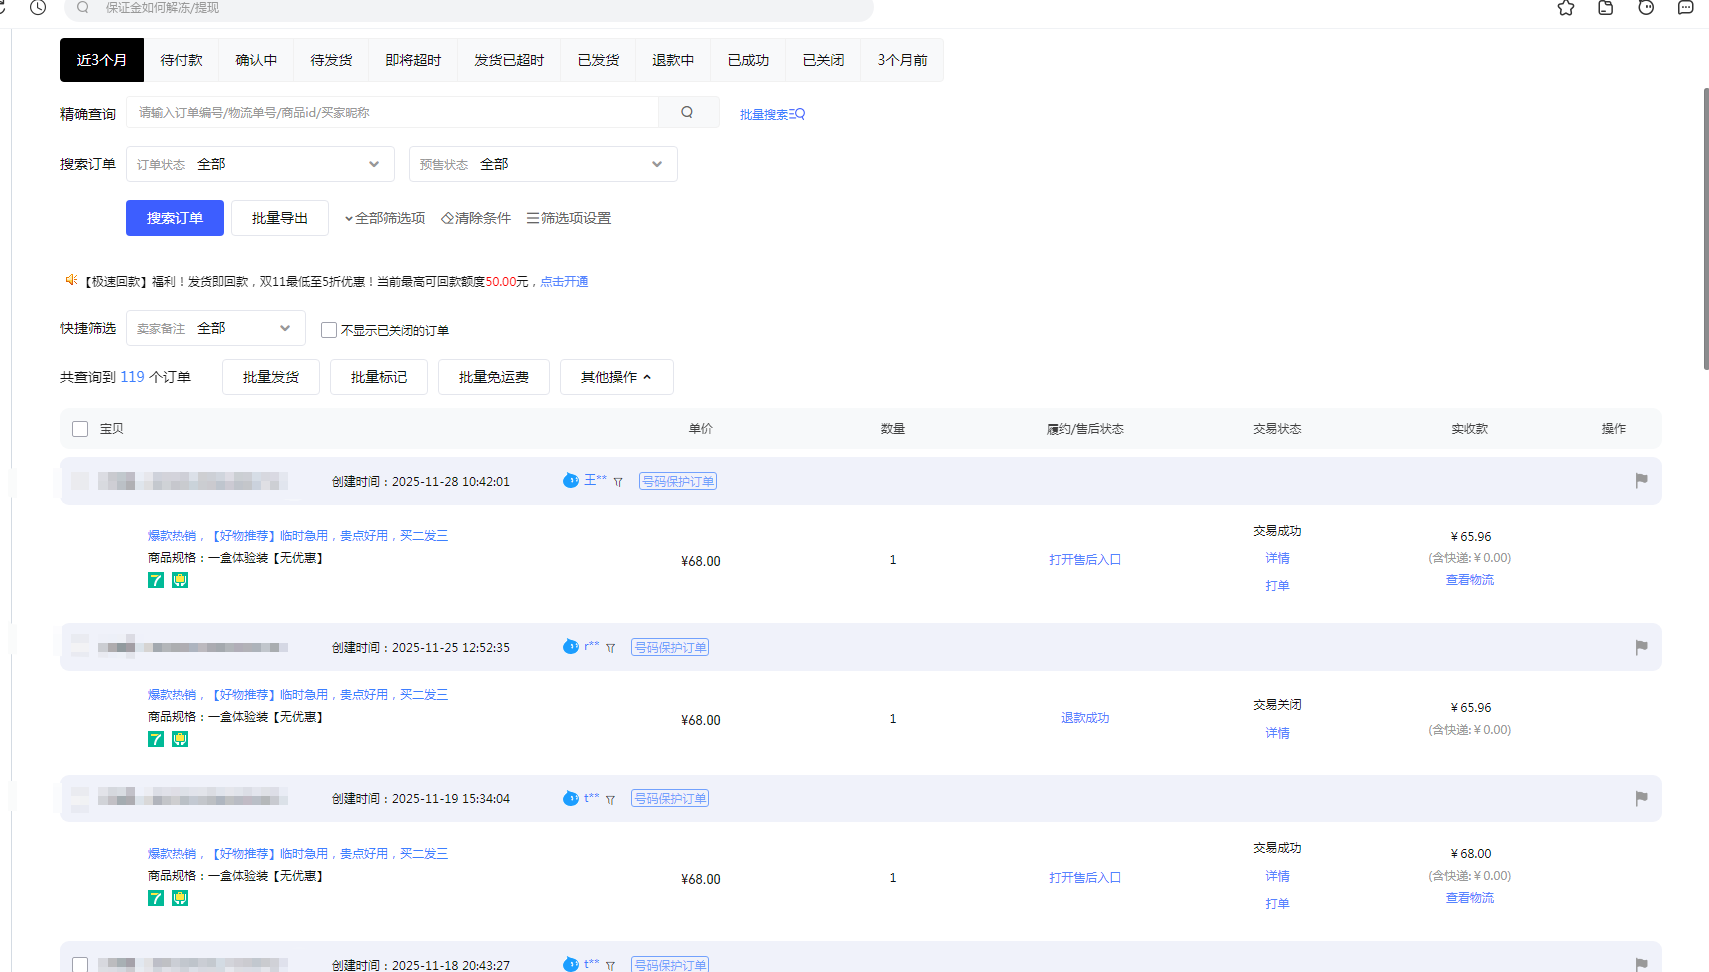
Task: View the 已关闭 tab
Action: tap(824, 60)
